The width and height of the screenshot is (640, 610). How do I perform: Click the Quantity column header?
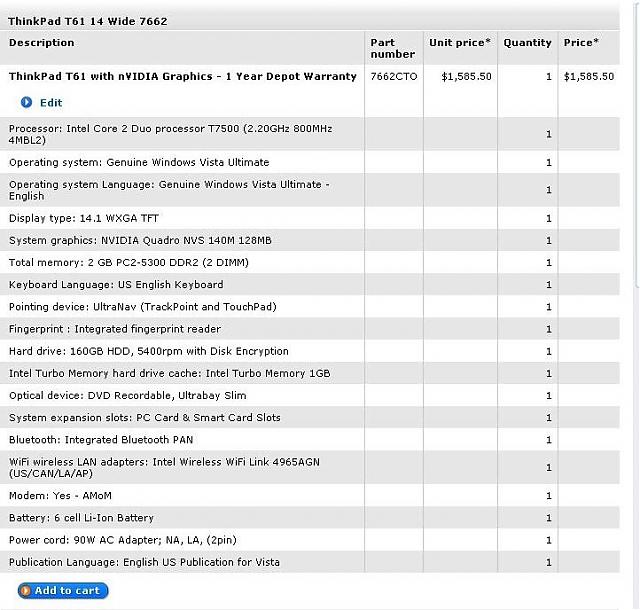(x=527, y=43)
